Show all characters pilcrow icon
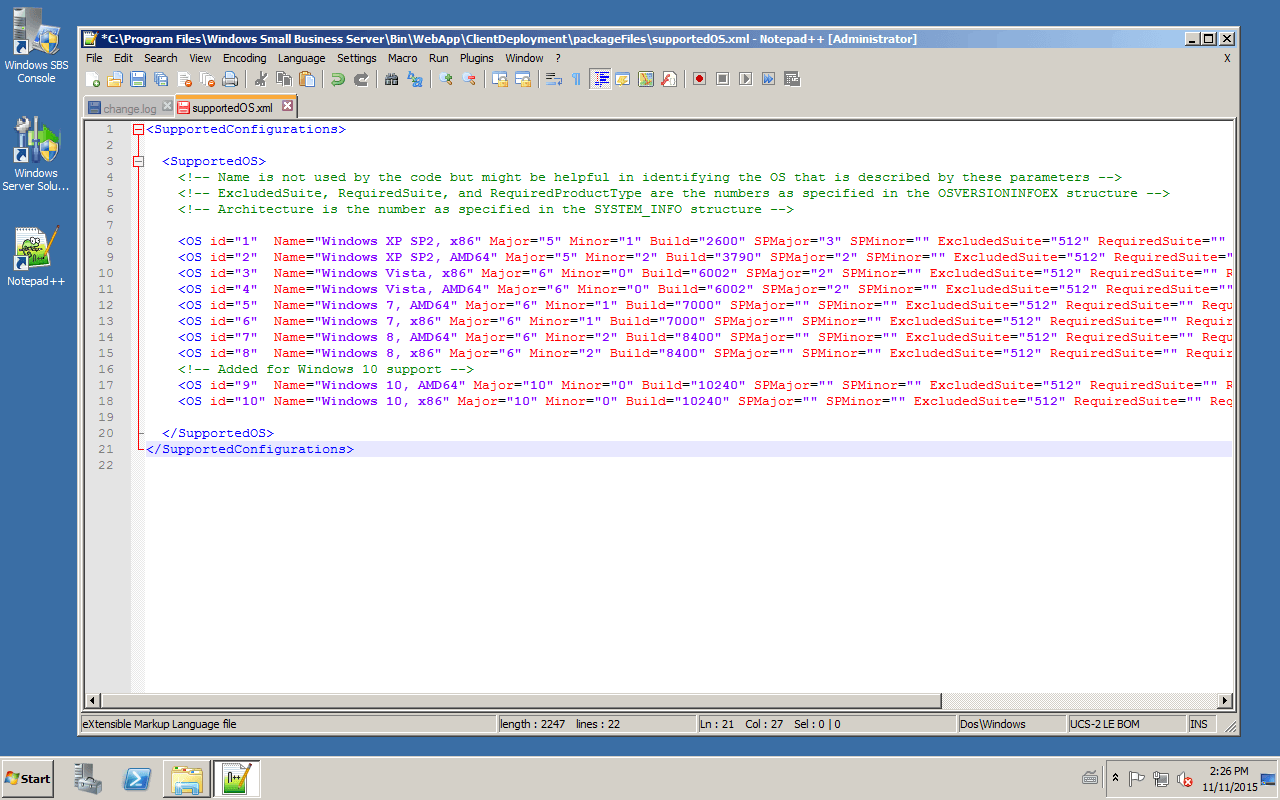 576,79
